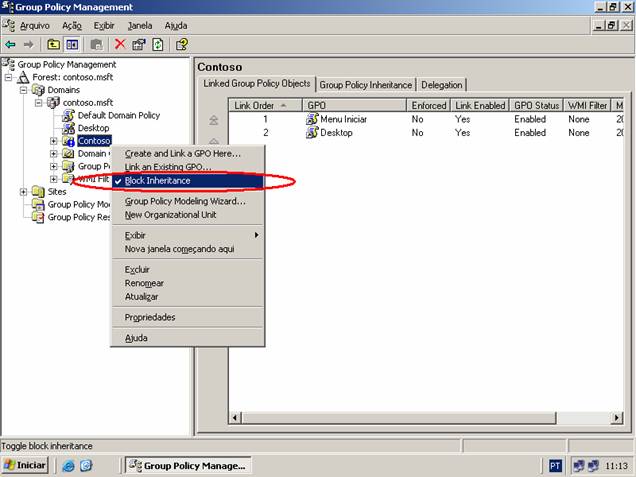Image resolution: width=636 pixels, height=477 pixels.
Task: Click the scroll right arrow in list
Action: [617, 417]
